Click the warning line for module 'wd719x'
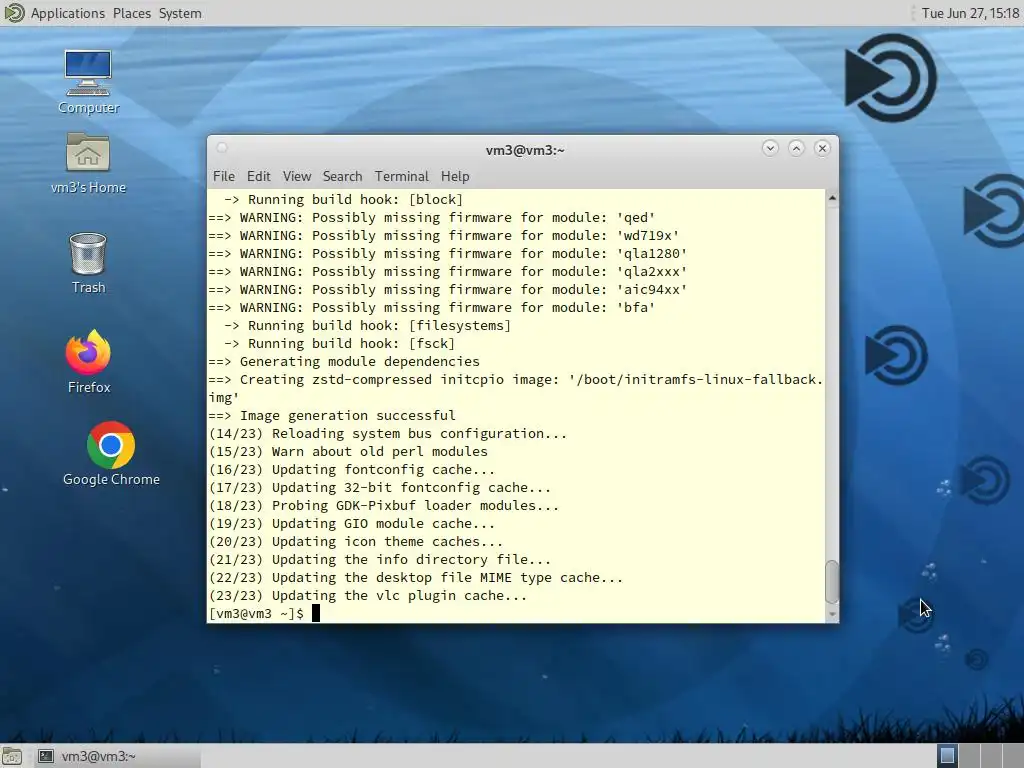The height and width of the screenshot is (768, 1024). point(443,235)
